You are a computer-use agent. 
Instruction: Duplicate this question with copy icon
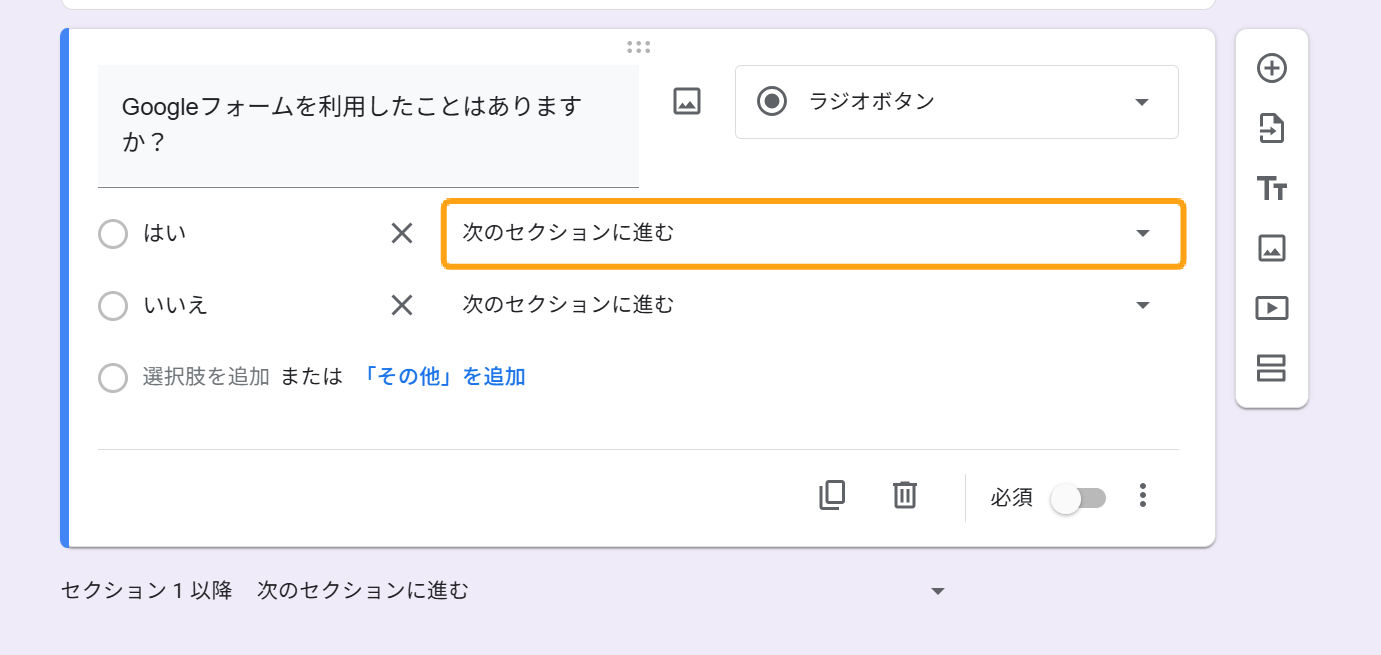pos(832,496)
